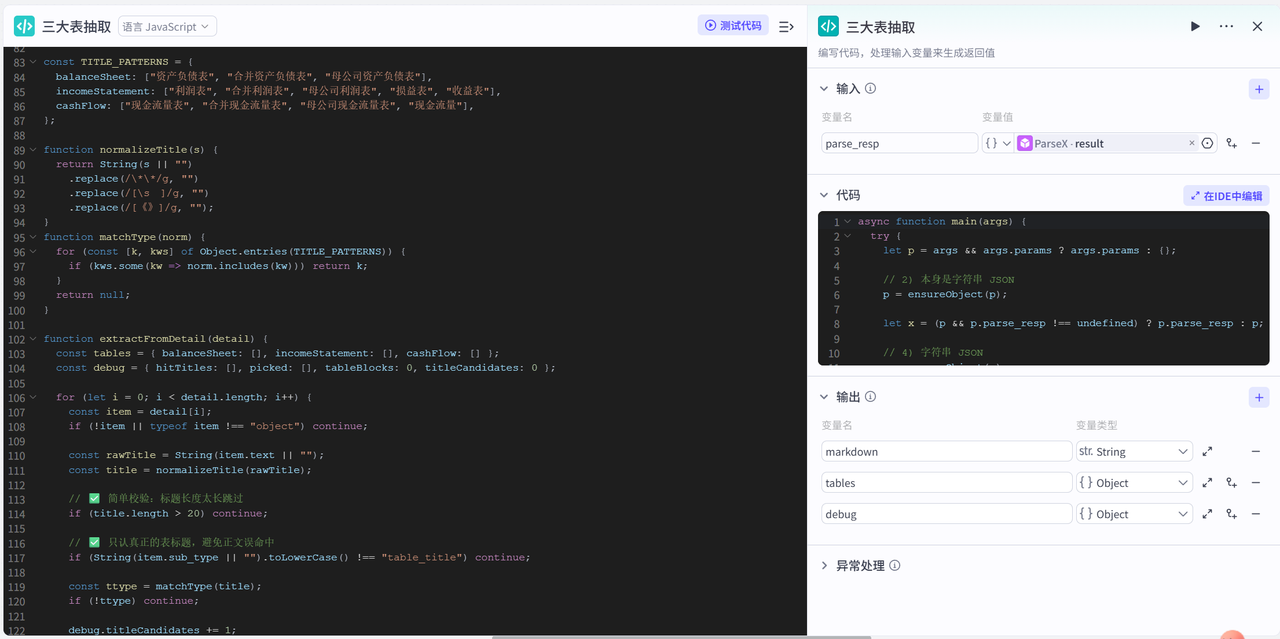Clear the ParseX result variable reference
The image size is (1280, 639).
coord(1191,144)
